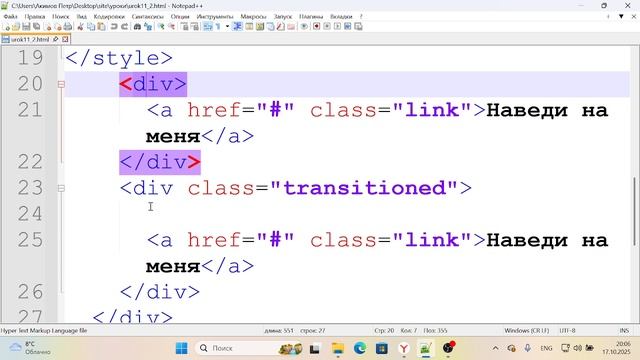Start recording a macro
Screen dimensions: 640x360
316,27
